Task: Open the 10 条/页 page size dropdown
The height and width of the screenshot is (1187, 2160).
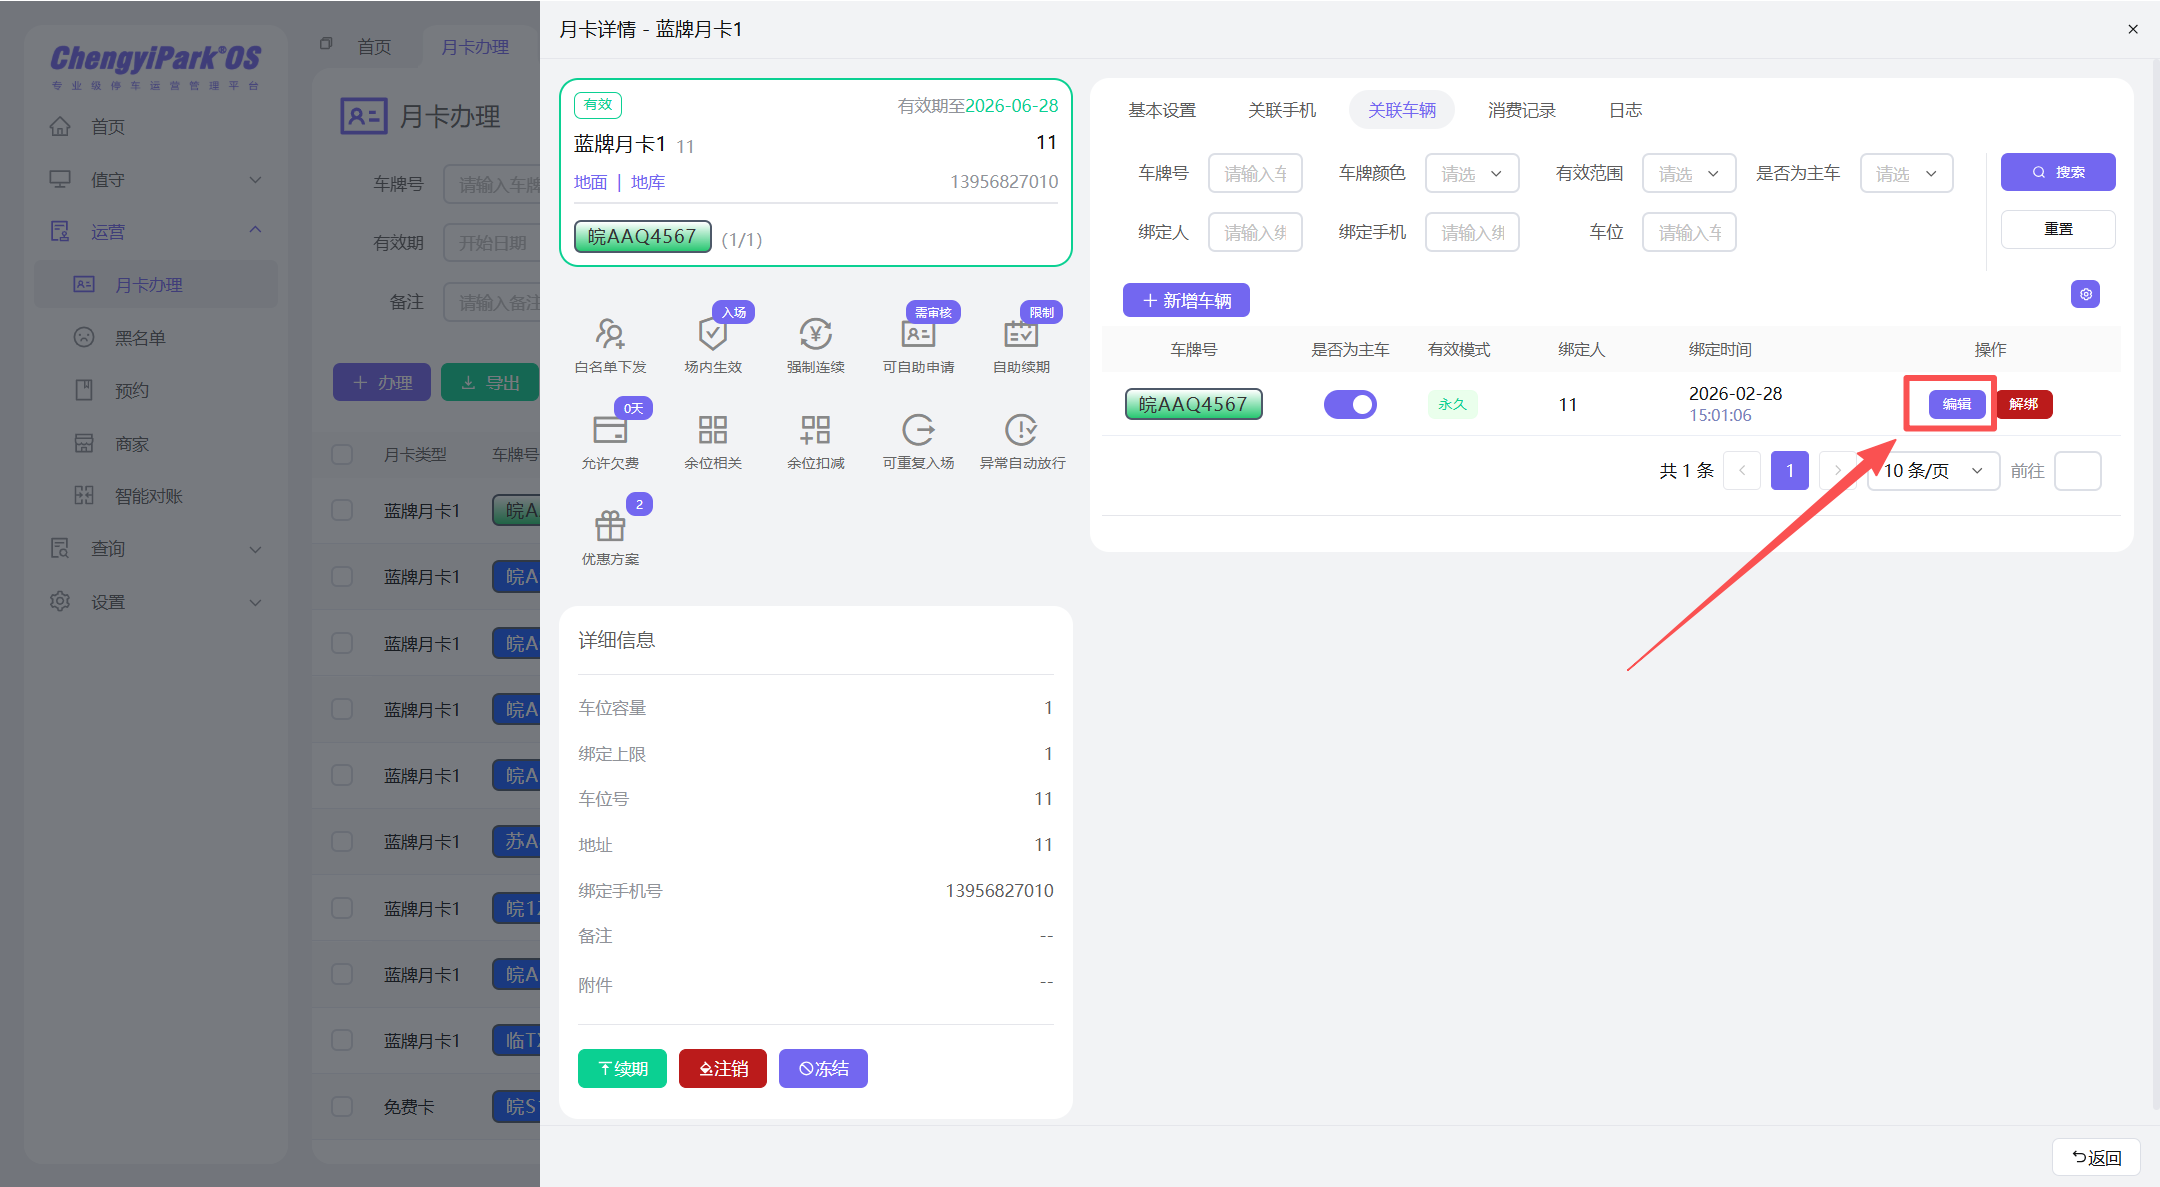Action: 1932,470
